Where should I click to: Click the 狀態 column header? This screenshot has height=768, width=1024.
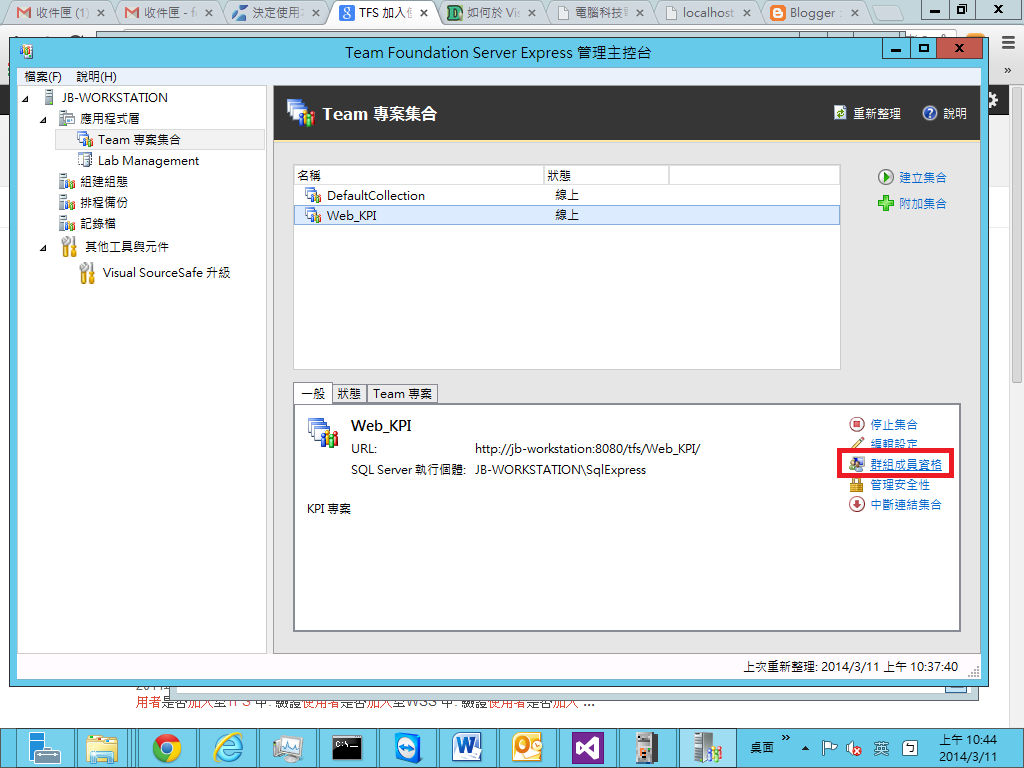pyautogui.click(x=606, y=175)
